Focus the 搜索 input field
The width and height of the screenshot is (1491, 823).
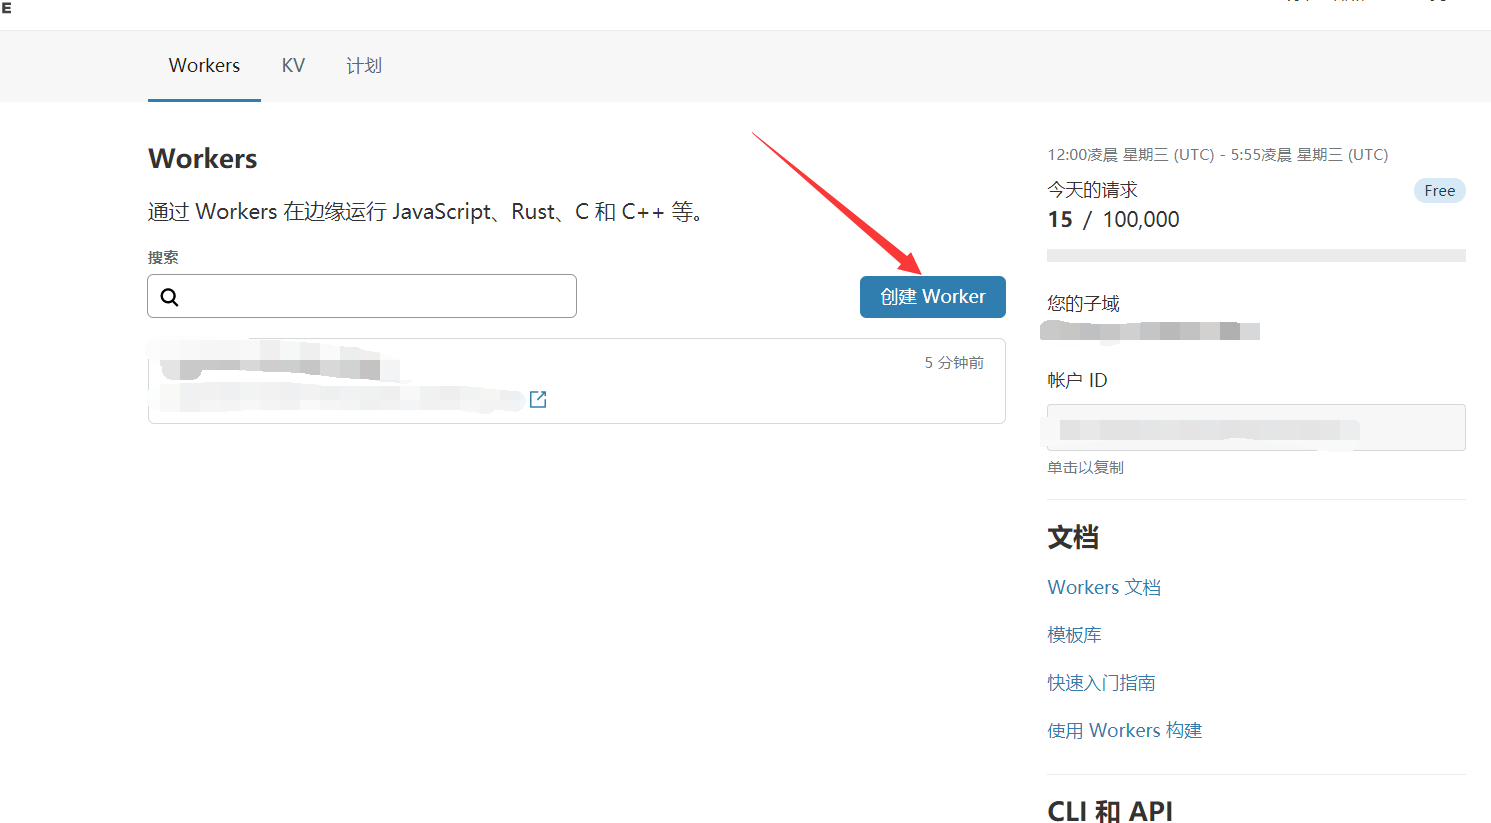coord(362,296)
